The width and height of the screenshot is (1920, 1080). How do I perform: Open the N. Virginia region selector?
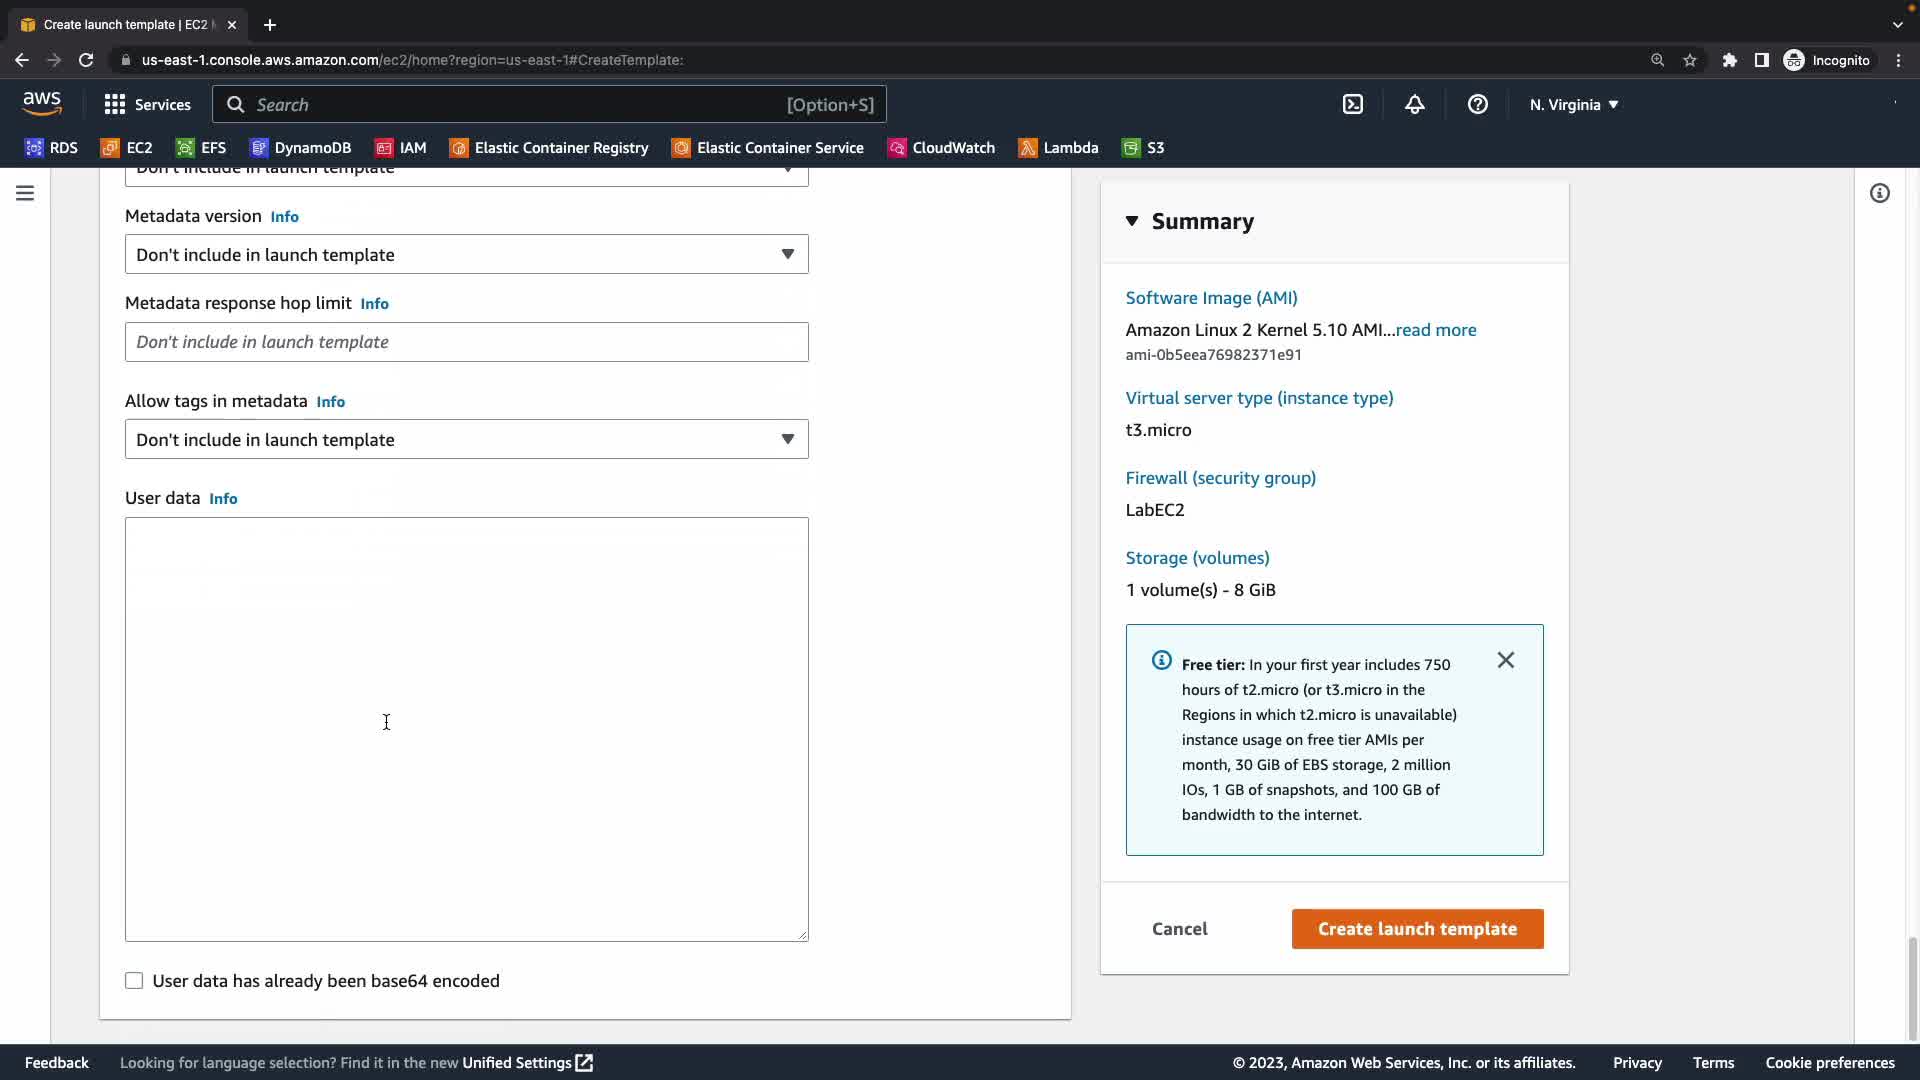(1573, 104)
